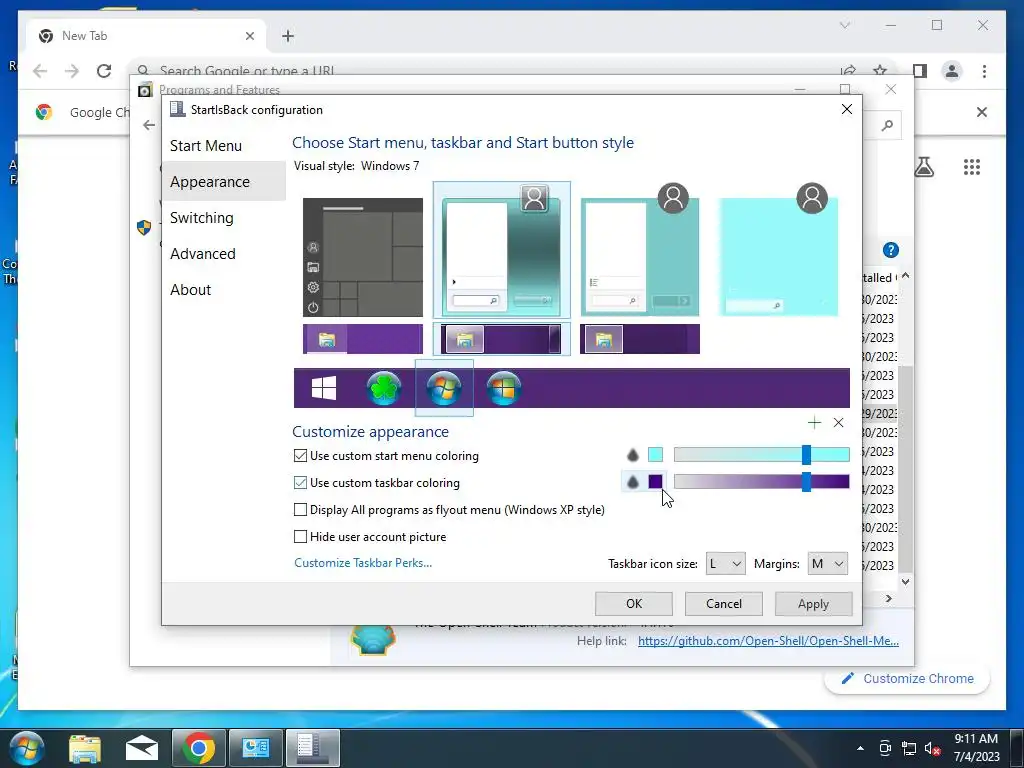
Task: Select the Windows 8 style start orb
Action: (x=504, y=388)
